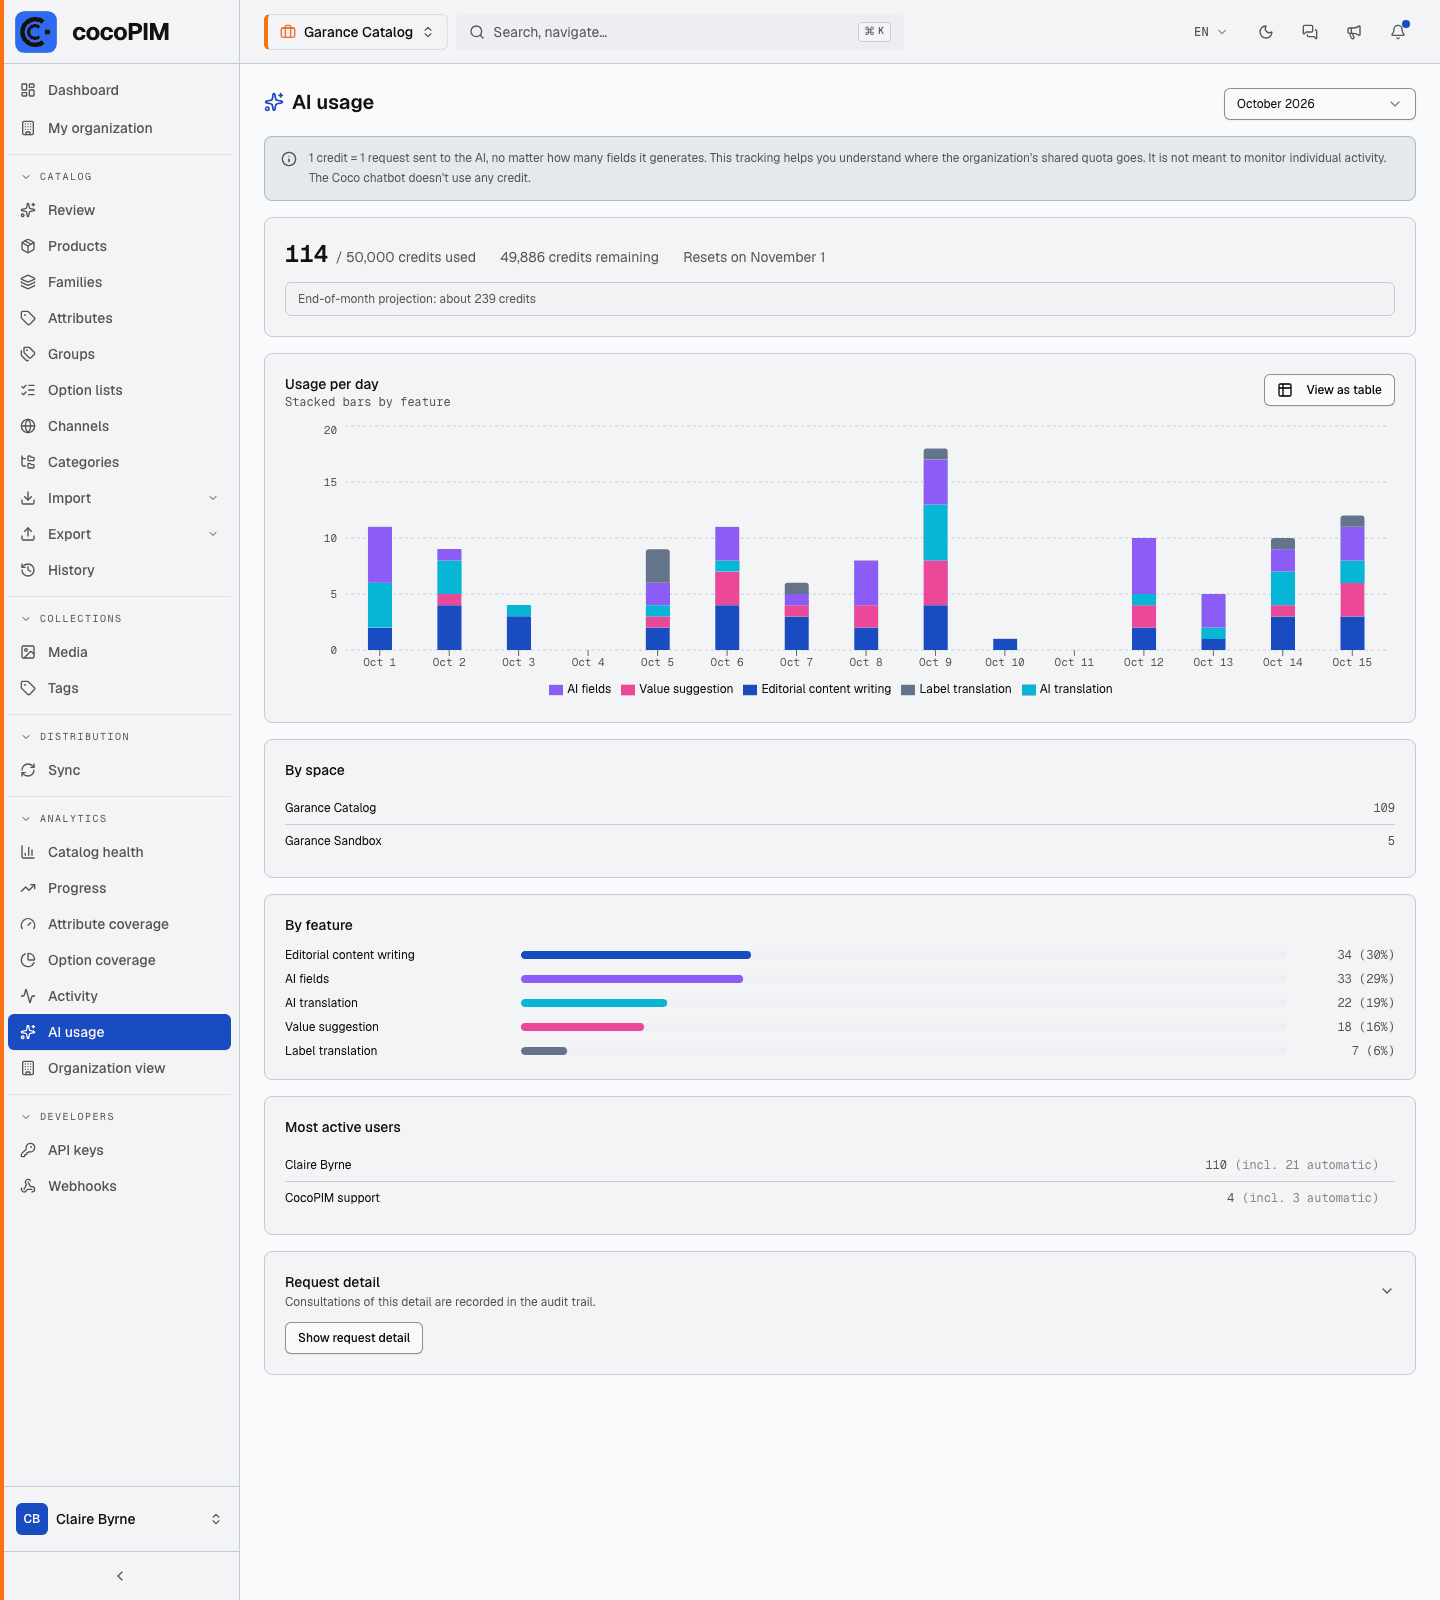Open the EN language dropdown
Image resolution: width=1440 pixels, height=1600 pixels.
1210,32
